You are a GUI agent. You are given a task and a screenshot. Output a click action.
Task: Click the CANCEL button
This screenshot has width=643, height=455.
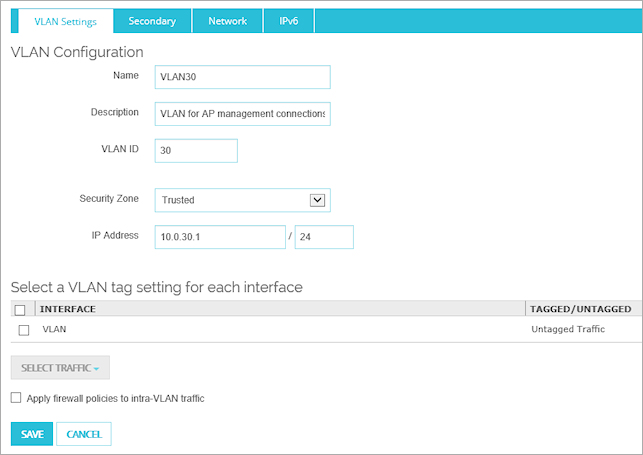tap(84, 434)
